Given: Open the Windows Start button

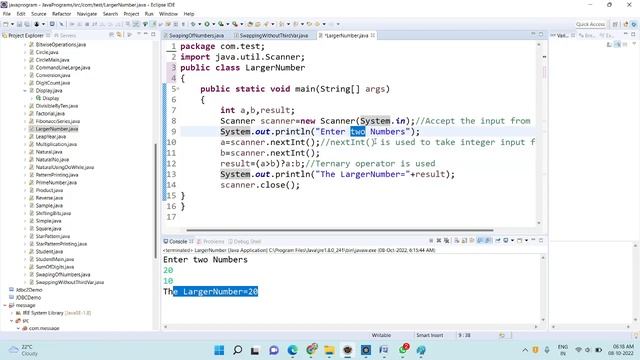Looking at the screenshot, I should click(x=219, y=350).
